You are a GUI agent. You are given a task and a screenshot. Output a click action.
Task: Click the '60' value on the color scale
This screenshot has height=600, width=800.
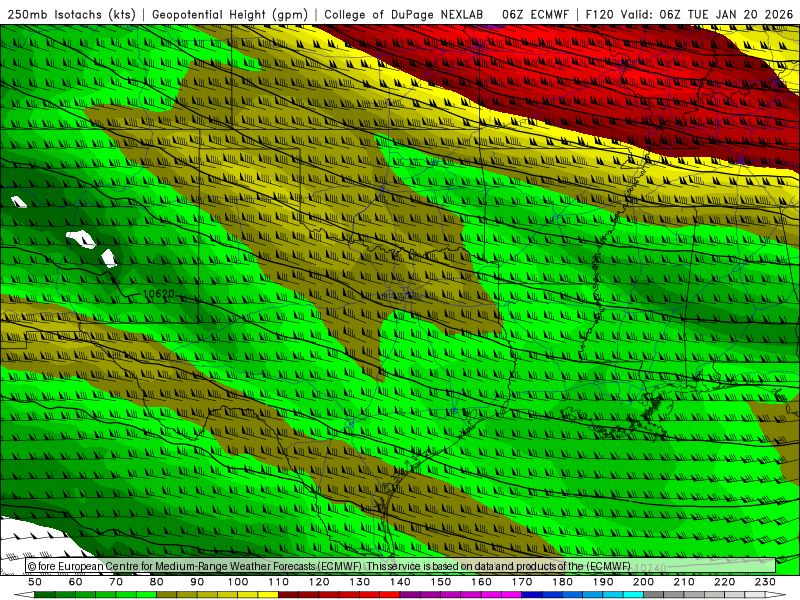pyautogui.click(x=75, y=582)
